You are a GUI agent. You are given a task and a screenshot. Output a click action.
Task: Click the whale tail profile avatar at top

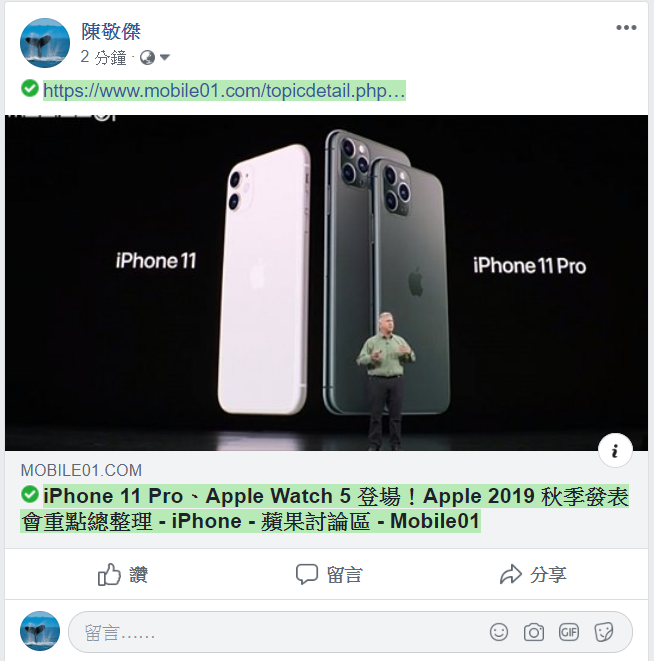[x=45, y=43]
